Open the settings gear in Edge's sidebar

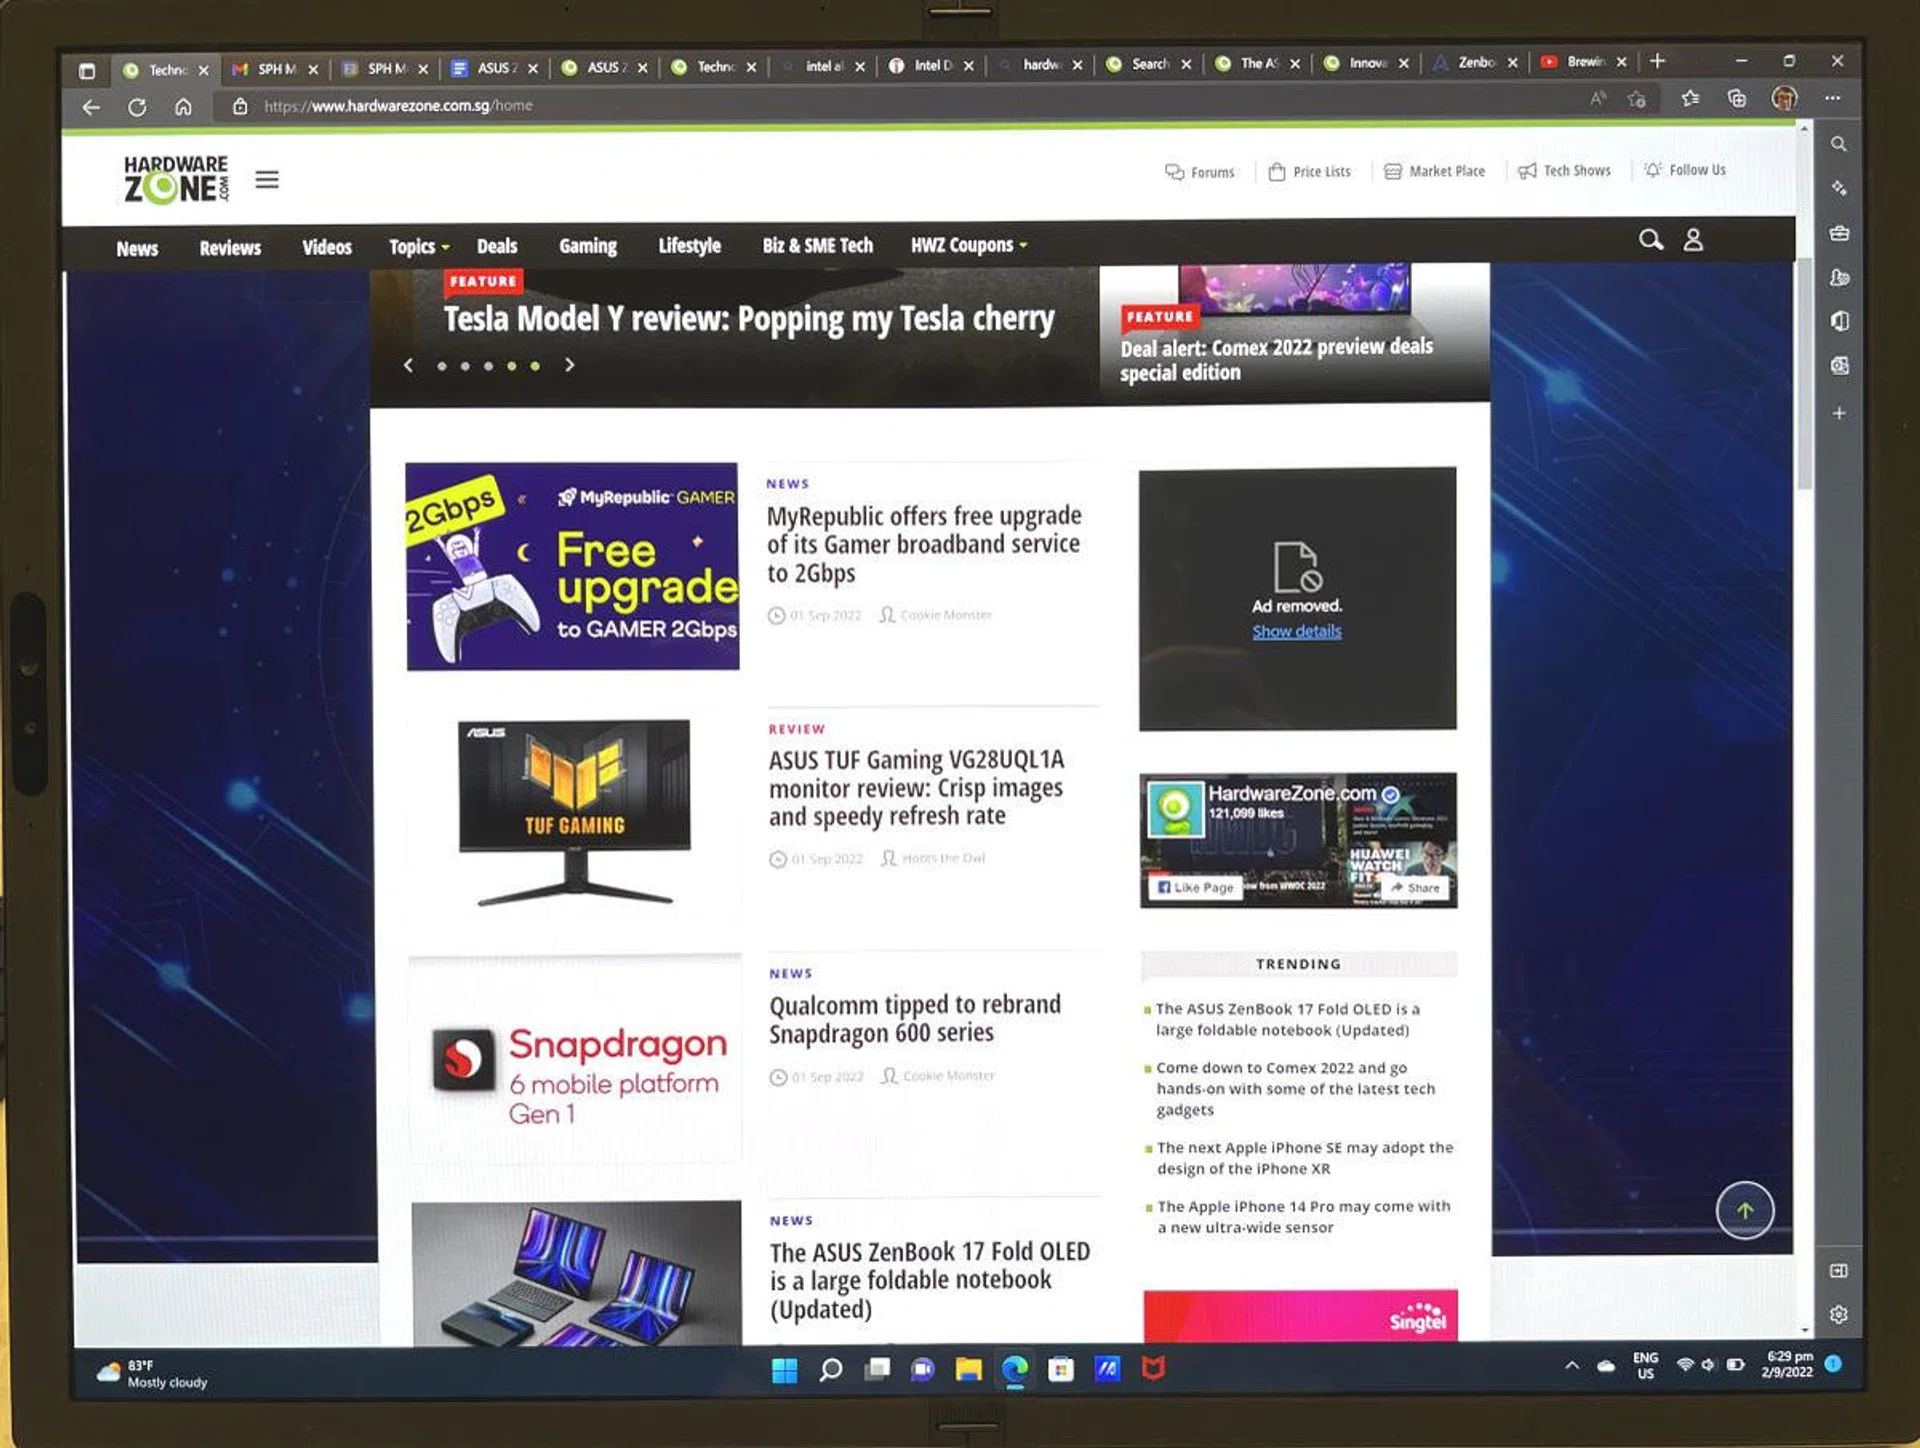[x=1838, y=1314]
